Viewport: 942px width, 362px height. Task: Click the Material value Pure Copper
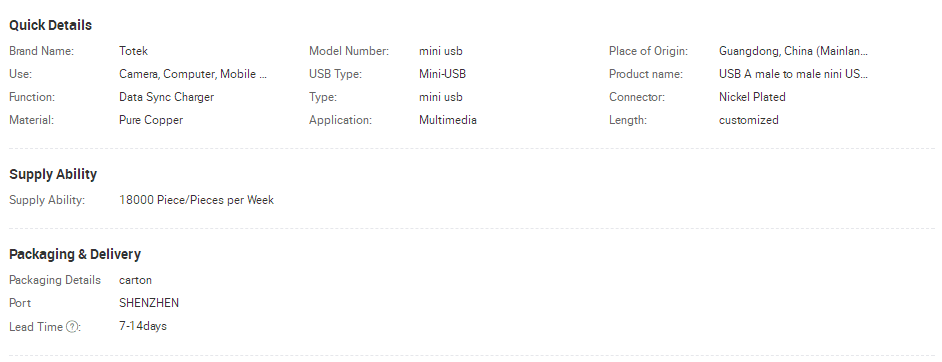click(151, 119)
